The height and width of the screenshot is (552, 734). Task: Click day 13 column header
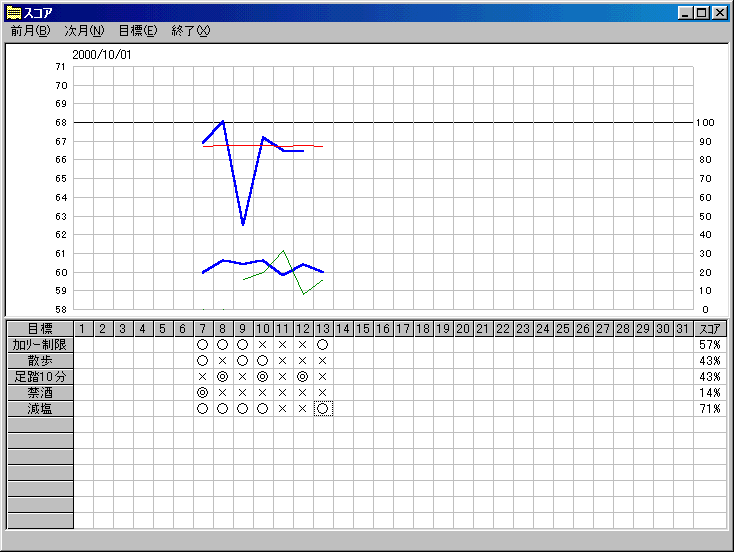coord(323,329)
